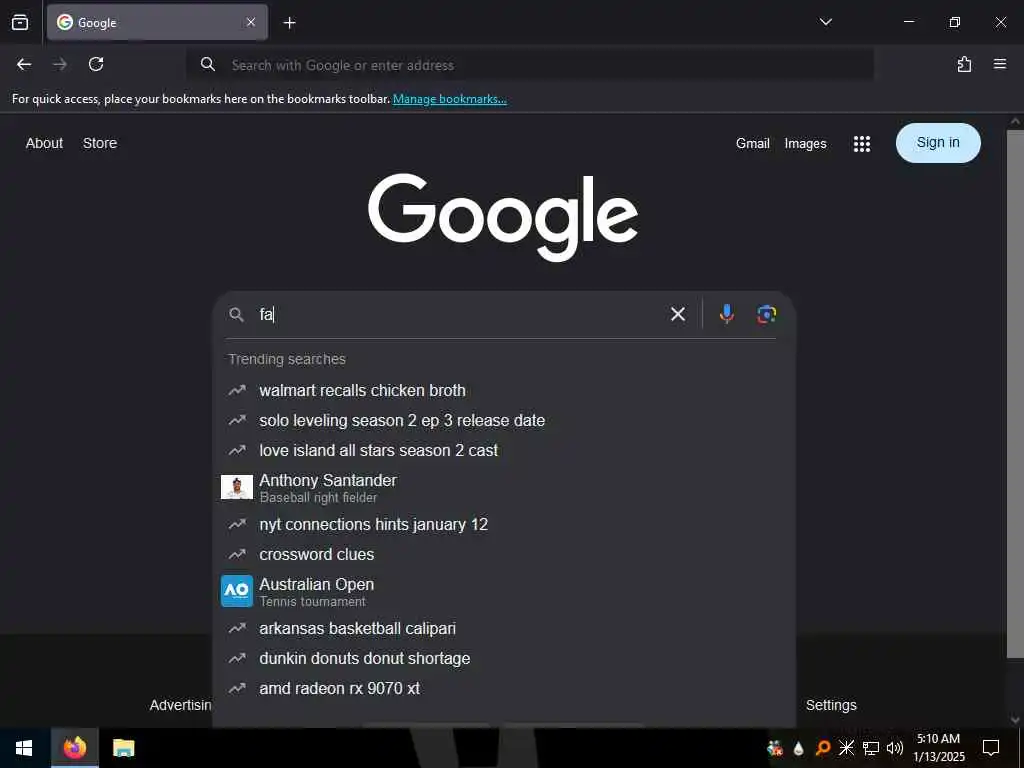Viewport: 1024px width, 768px height.
Task: Click trending arrow beside 'walmart recalls chicken broth'
Action: pyautogui.click(x=237, y=391)
